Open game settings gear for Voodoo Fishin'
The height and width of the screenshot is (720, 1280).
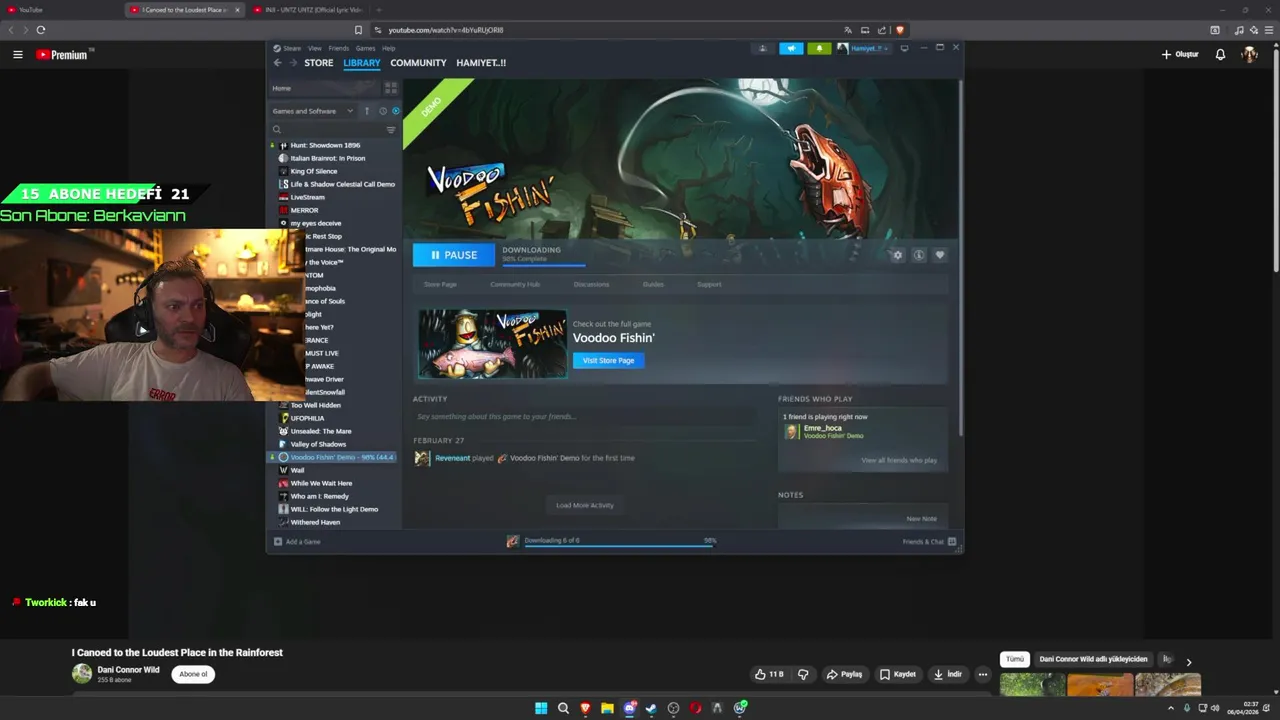897,255
